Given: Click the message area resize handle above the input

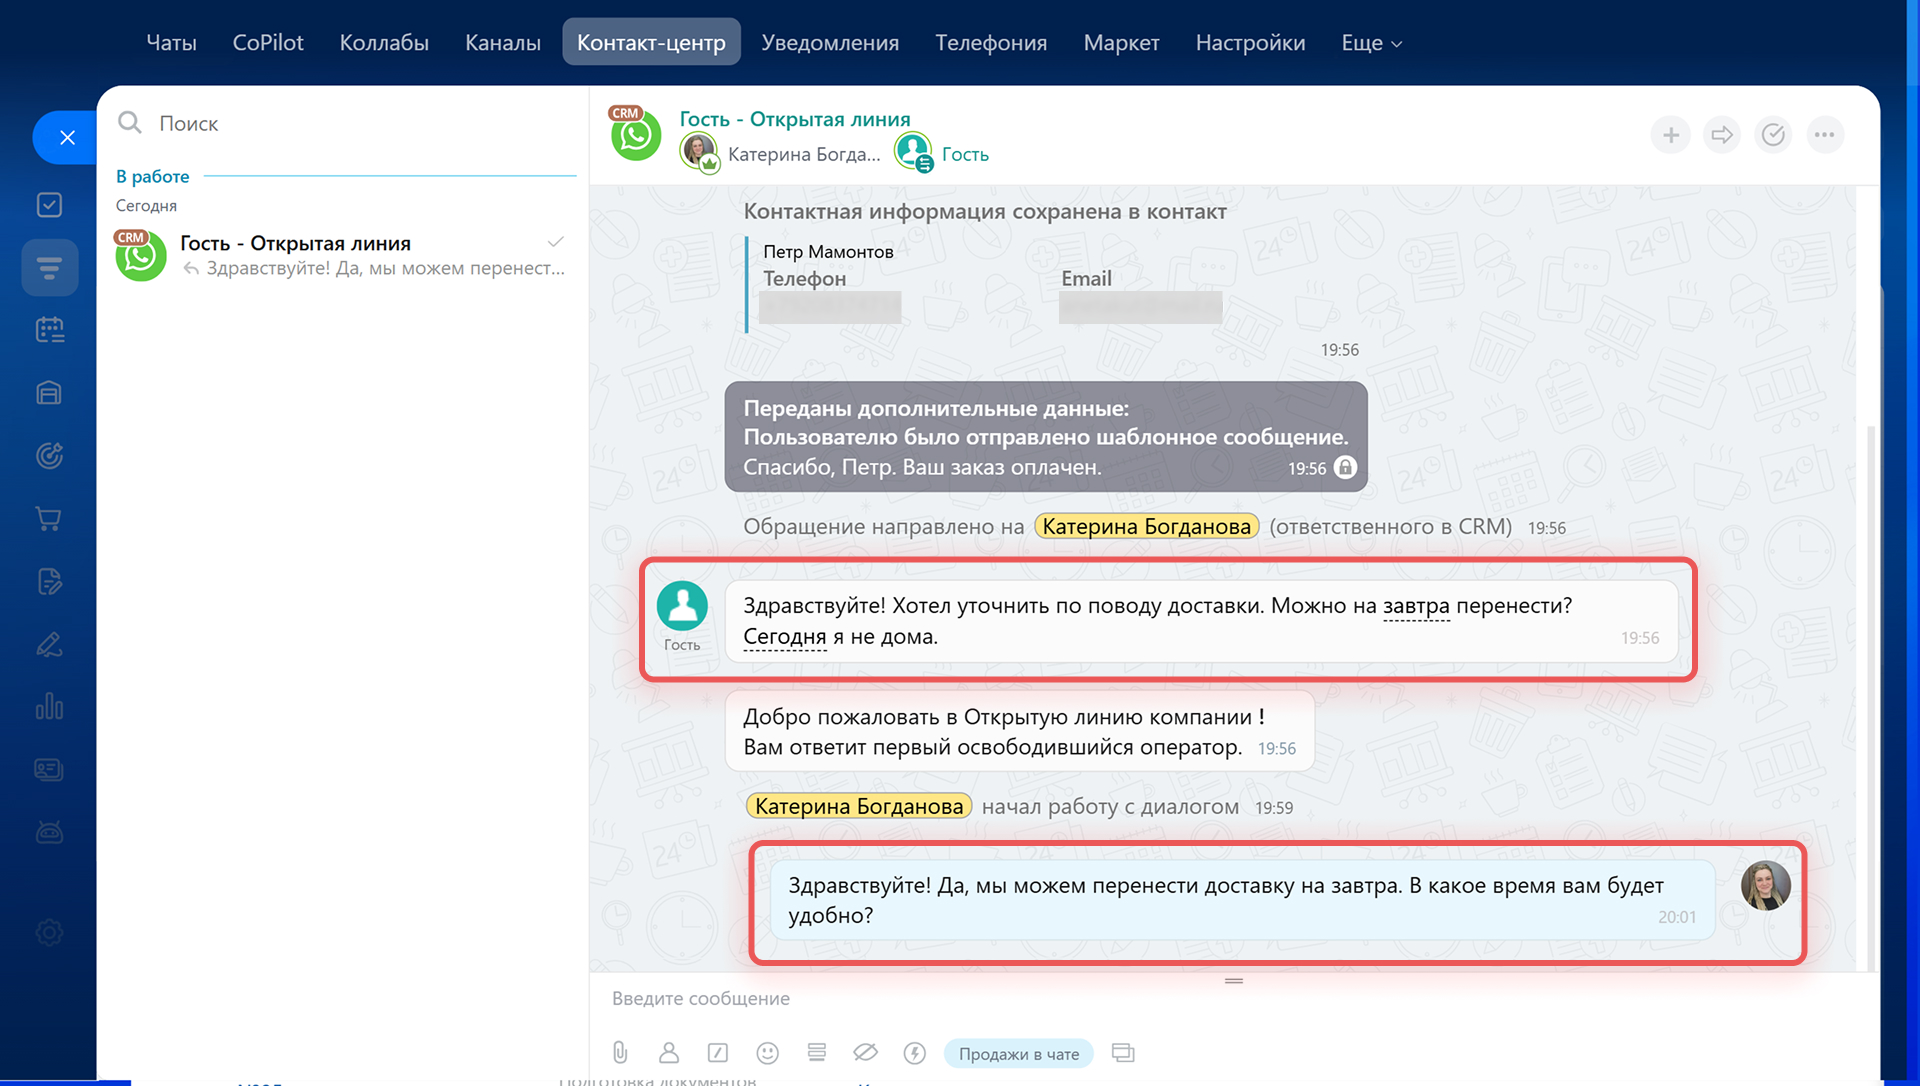Looking at the screenshot, I should click(x=1233, y=981).
